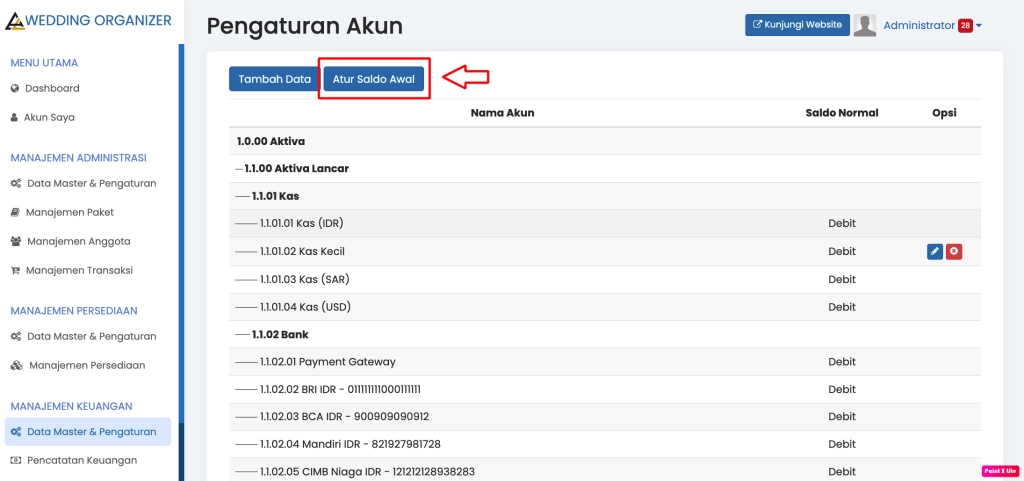Screen dimensions: 1024x481
Task: Click the red notification badge showing 28
Action: (965, 26)
